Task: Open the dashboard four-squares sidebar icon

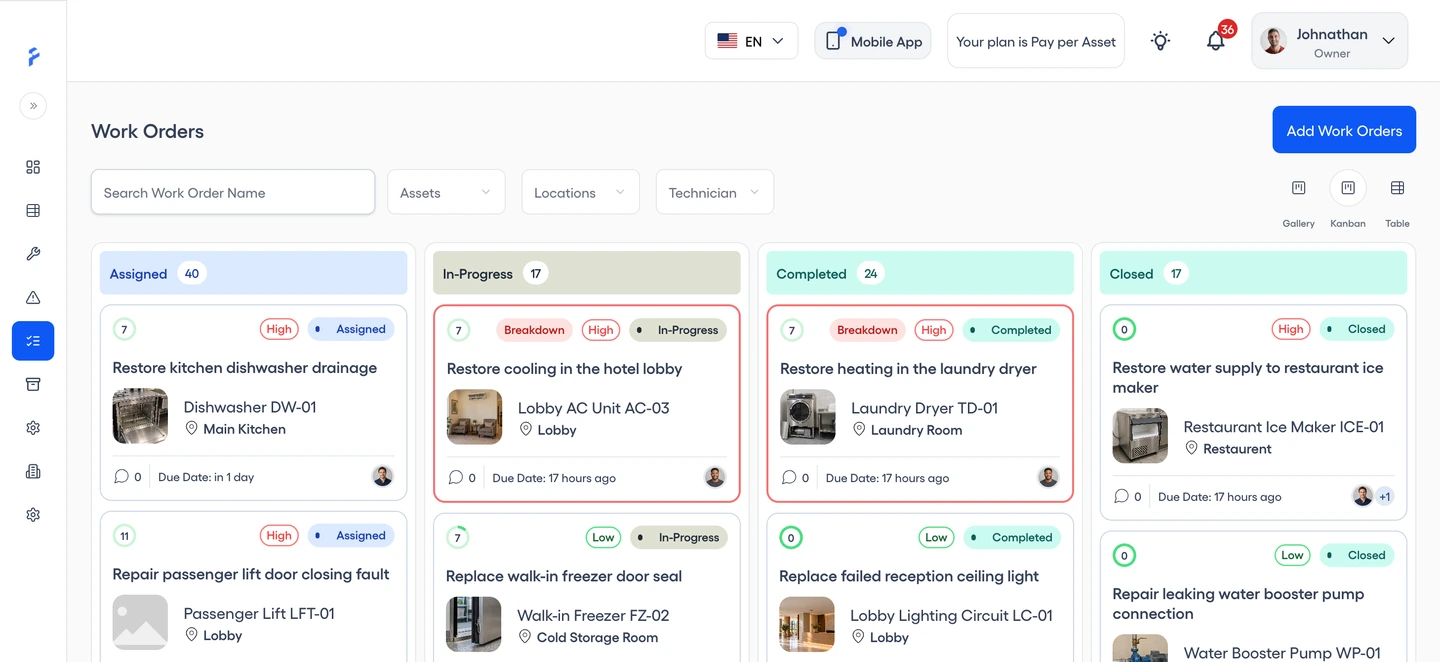Action: pos(33,167)
